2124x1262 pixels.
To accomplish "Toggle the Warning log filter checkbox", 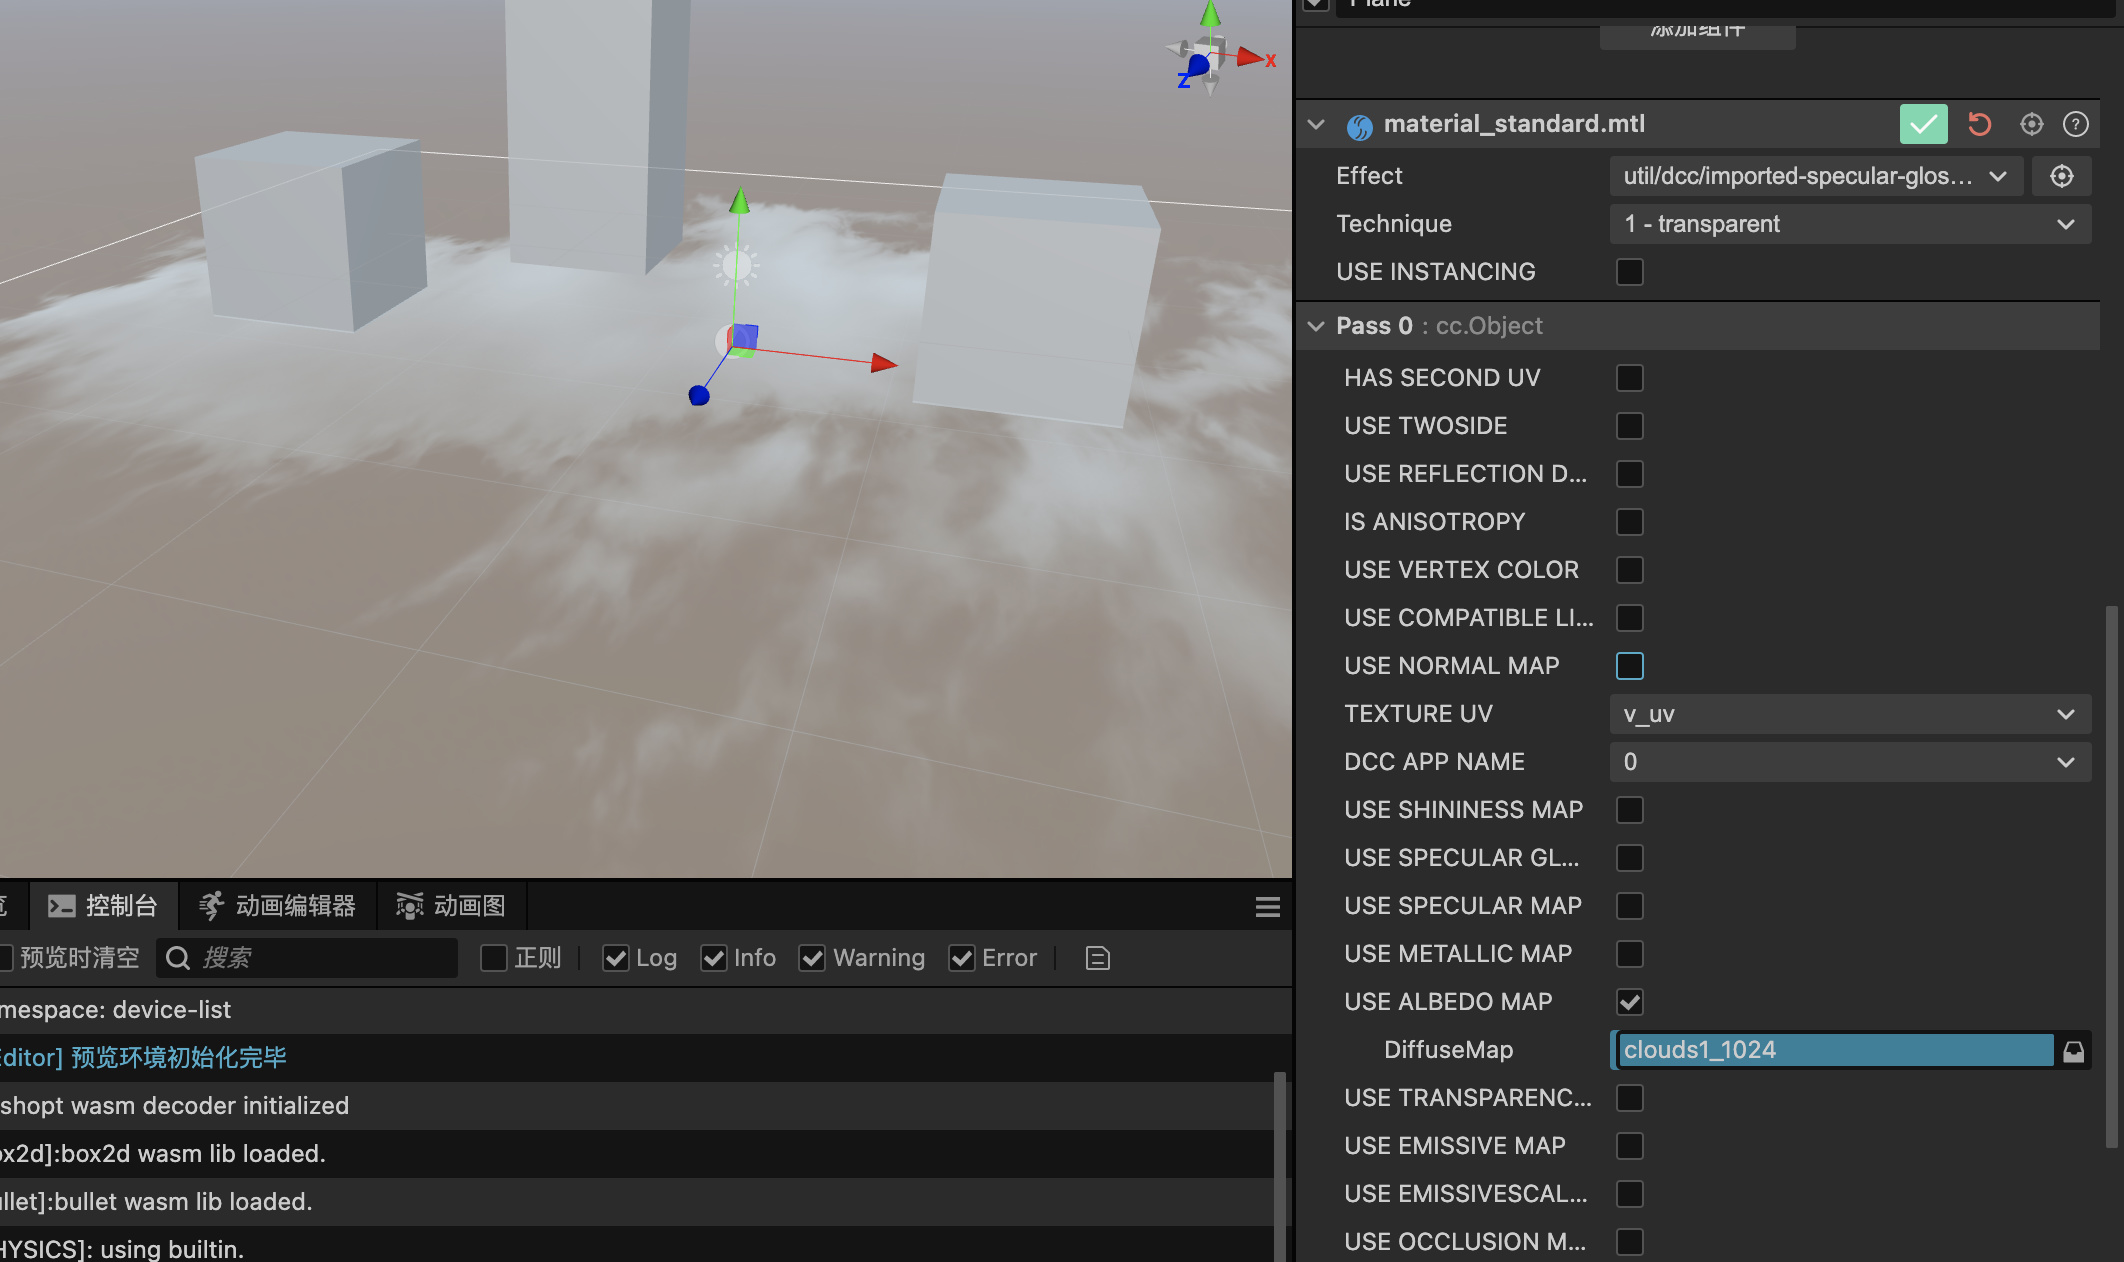I will point(812,958).
